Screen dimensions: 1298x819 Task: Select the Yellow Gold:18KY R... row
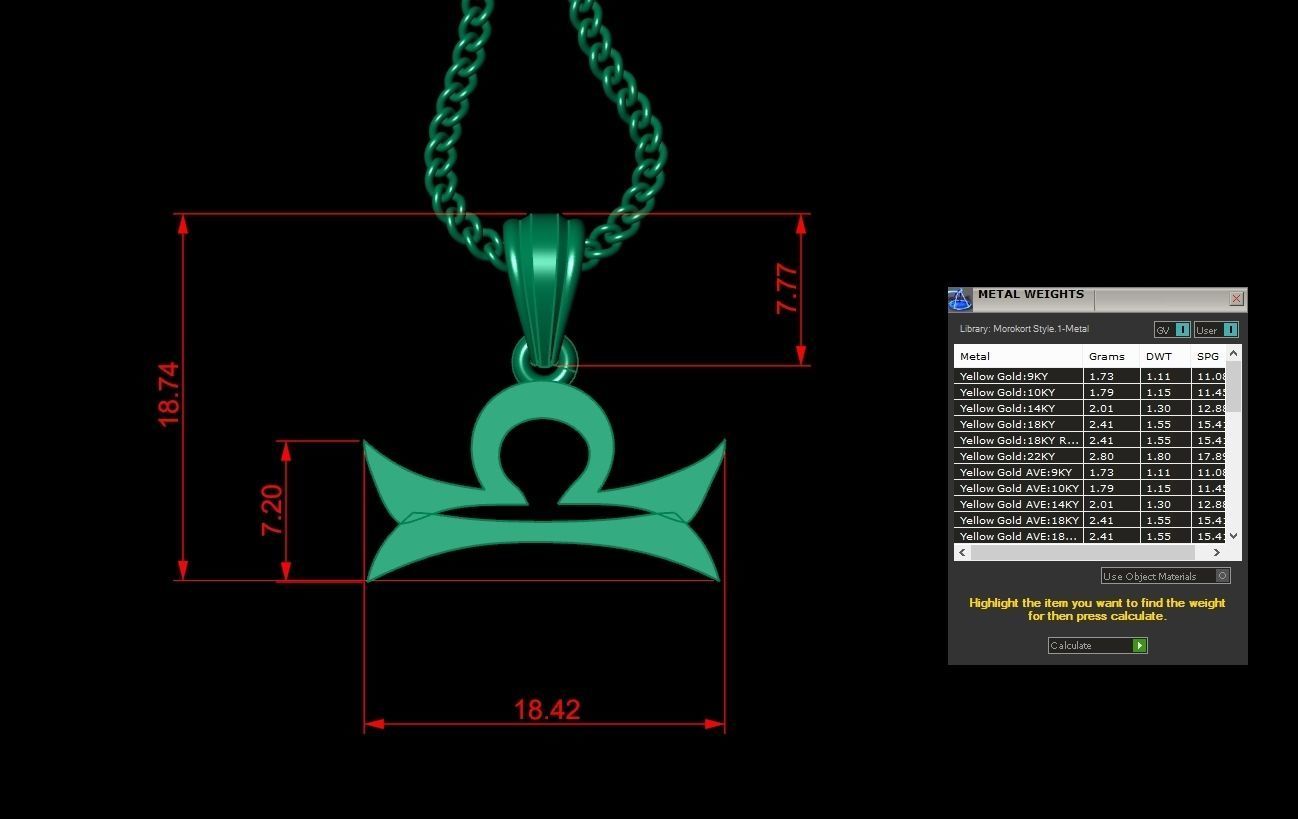[x=1090, y=440]
